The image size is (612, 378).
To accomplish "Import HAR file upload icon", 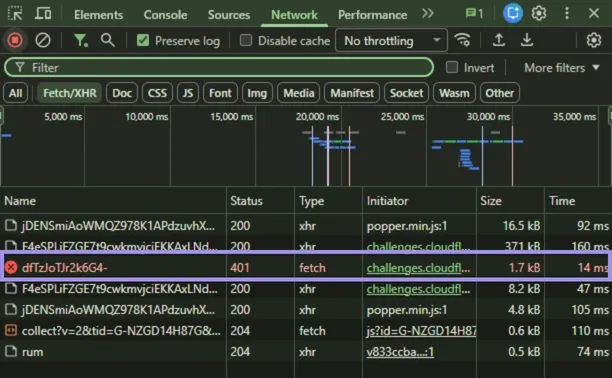I will click(499, 40).
